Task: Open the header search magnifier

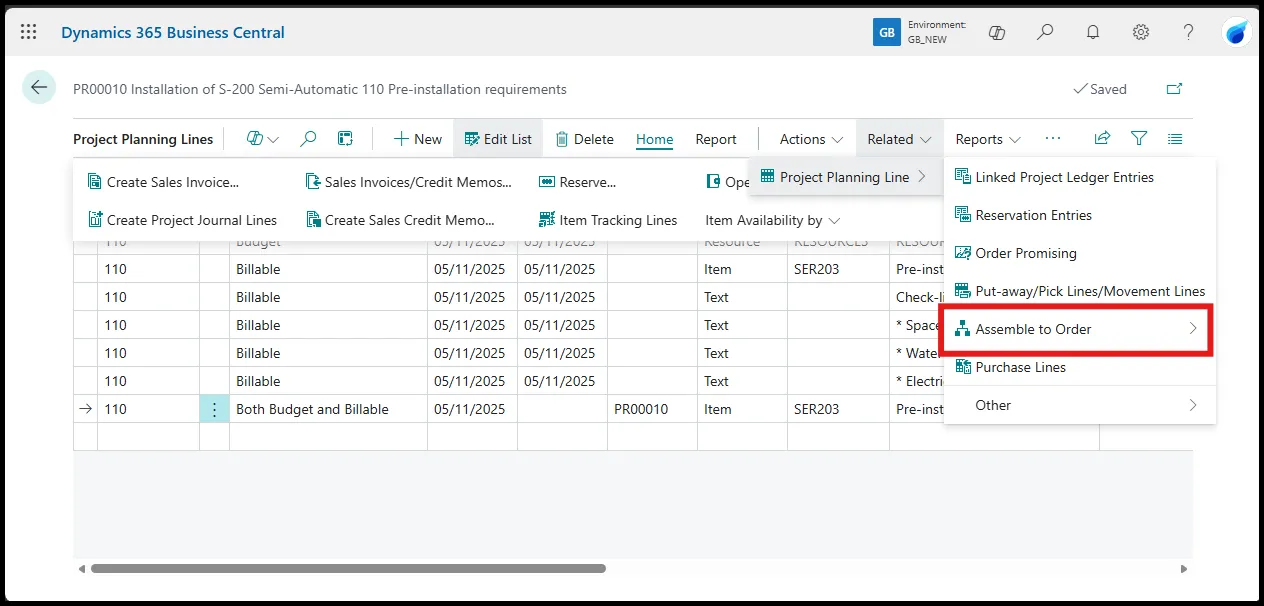Action: [x=1045, y=32]
